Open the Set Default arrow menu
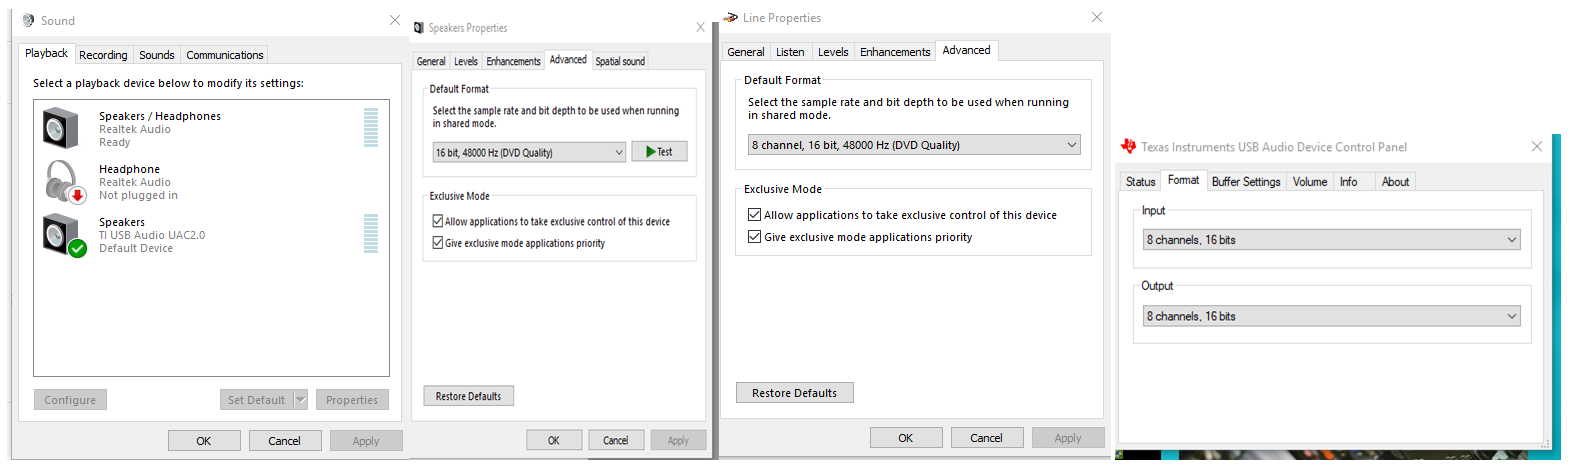The image size is (1572, 472). click(x=300, y=400)
